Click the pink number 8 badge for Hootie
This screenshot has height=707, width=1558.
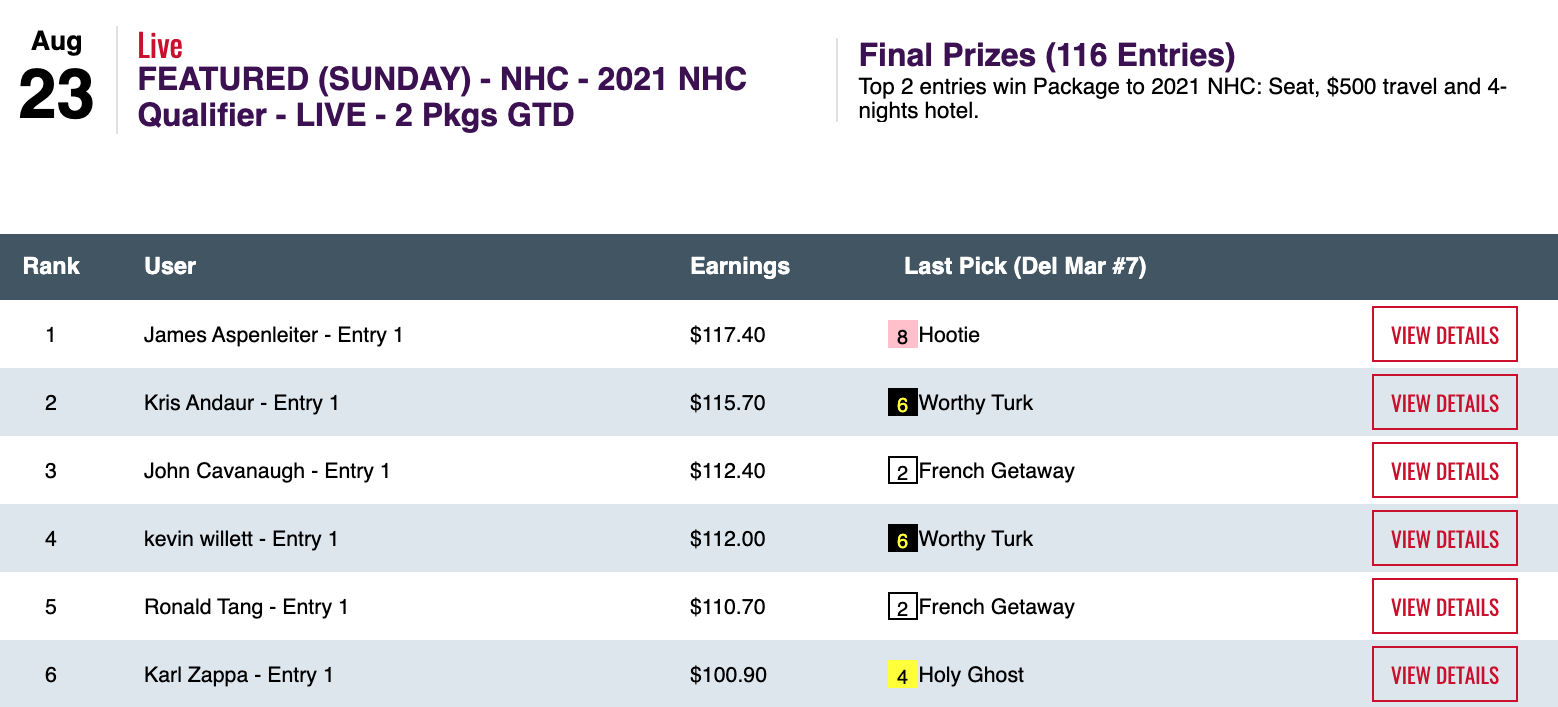tap(902, 335)
